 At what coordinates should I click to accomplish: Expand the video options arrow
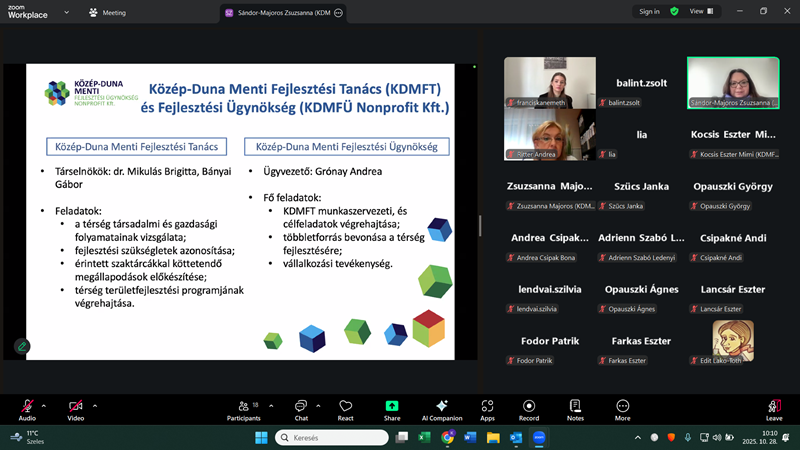(95, 404)
